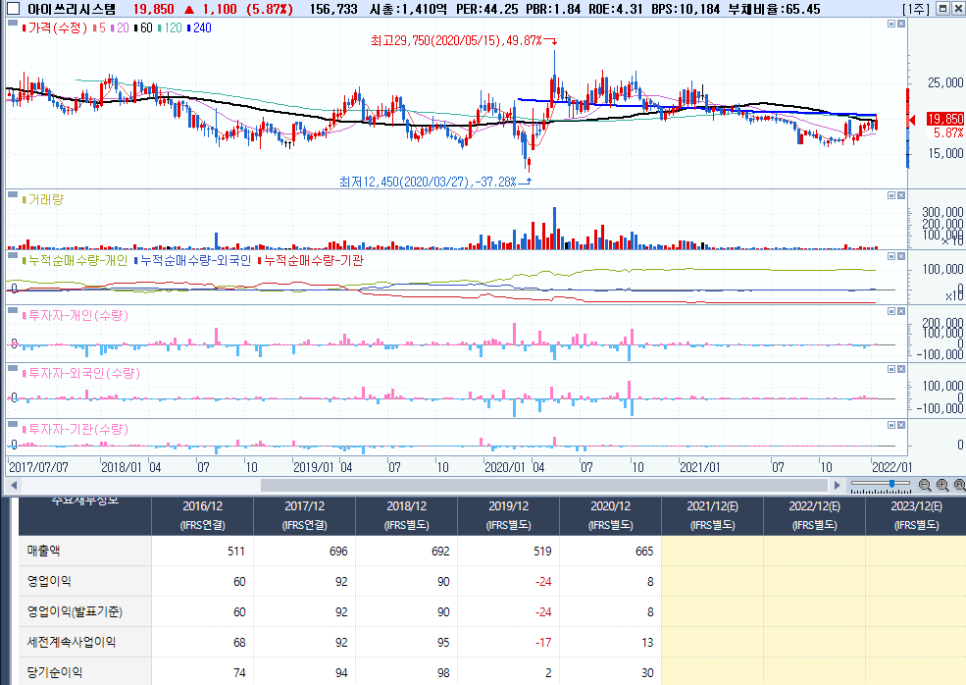966x685 pixels.
Task: Click the 매출액 row label
Action: [44, 551]
